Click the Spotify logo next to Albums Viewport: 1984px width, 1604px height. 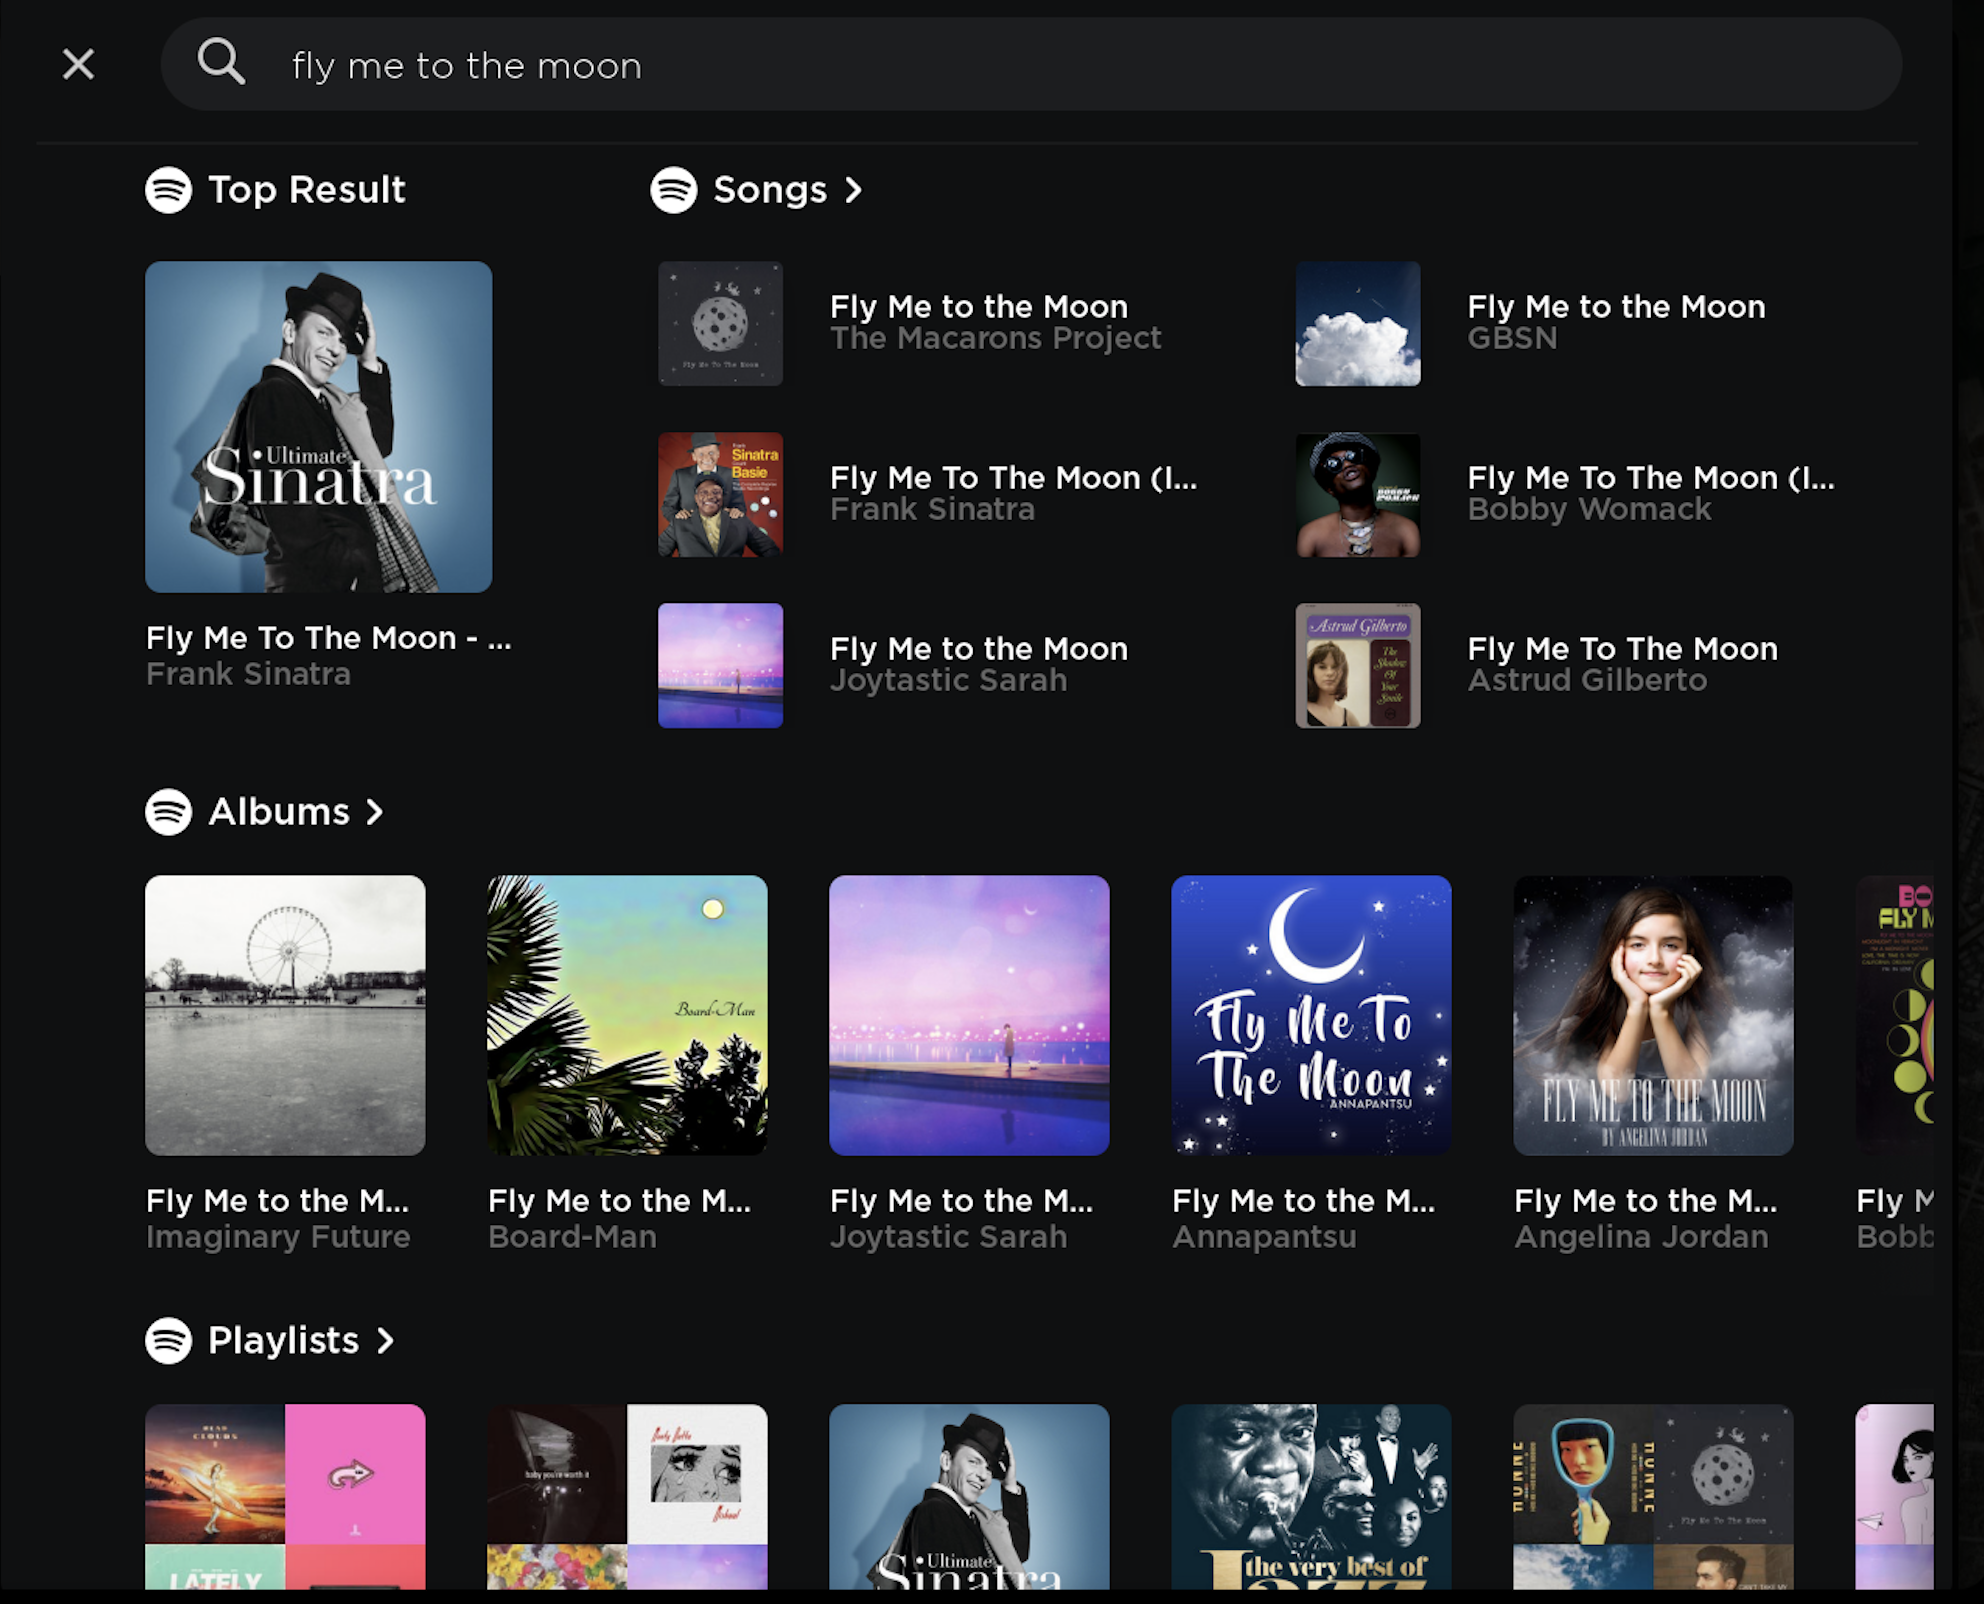point(169,809)
